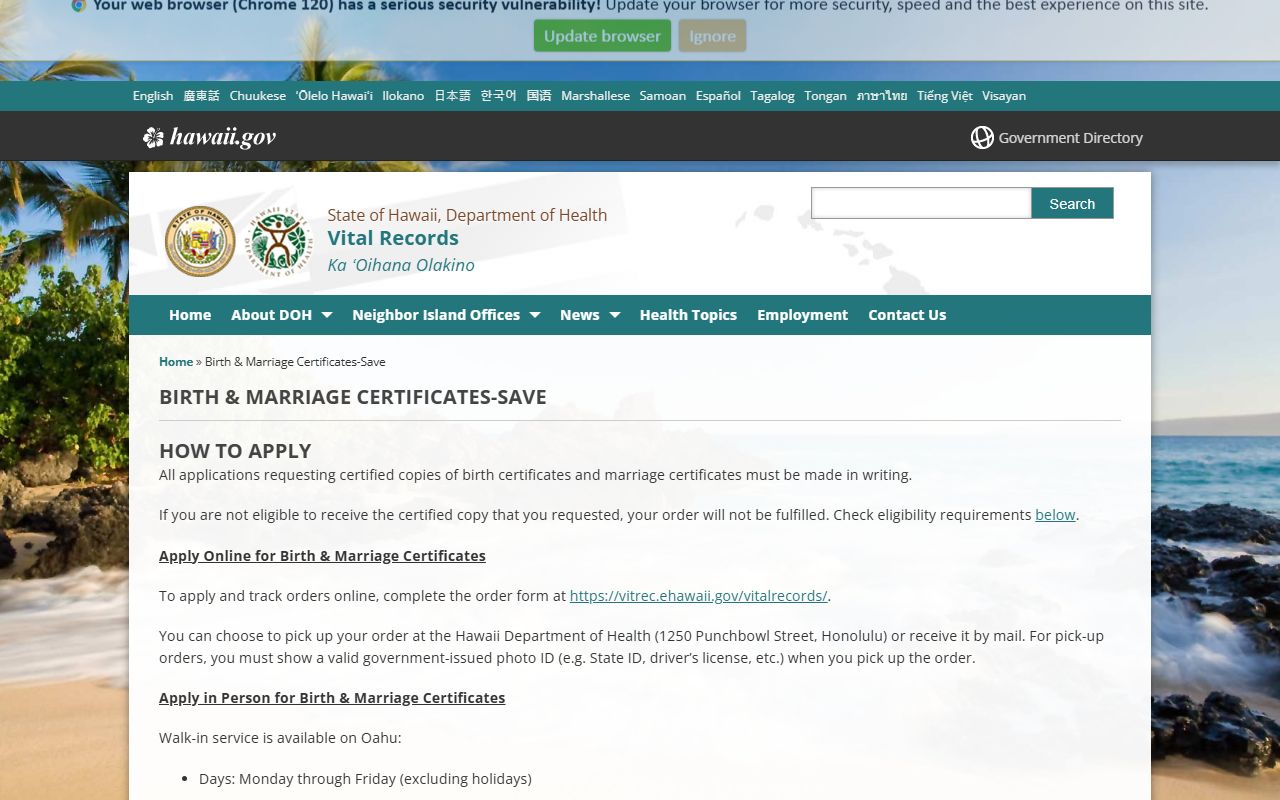Screen dimensions: 1280x800
Task: Switch language to Ilokano
Action: coord(403,96)
